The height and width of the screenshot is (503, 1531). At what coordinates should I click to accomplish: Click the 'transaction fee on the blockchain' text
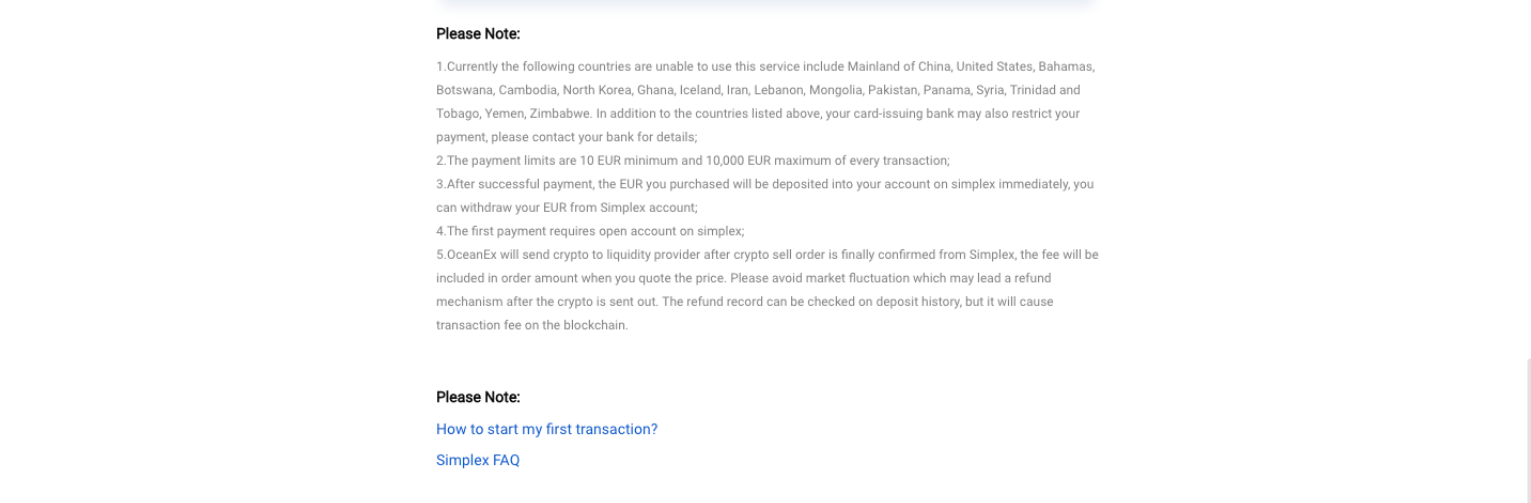(x=532, y=325)
